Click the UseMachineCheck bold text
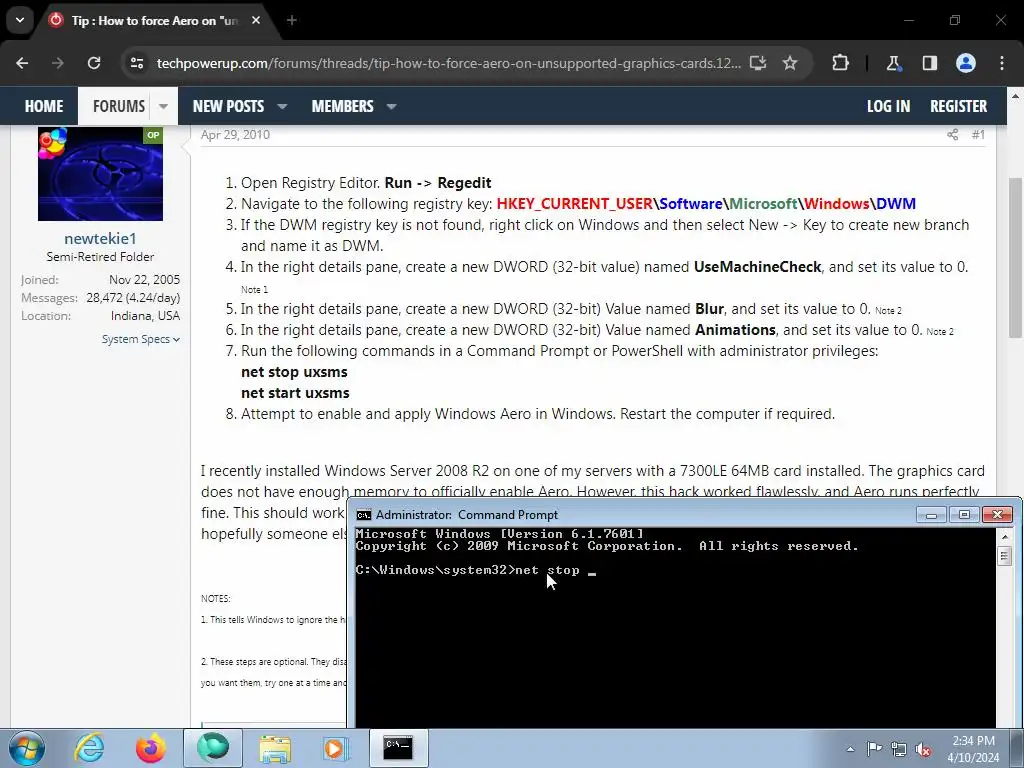The image size is (1024, 768). coord(758,266)
